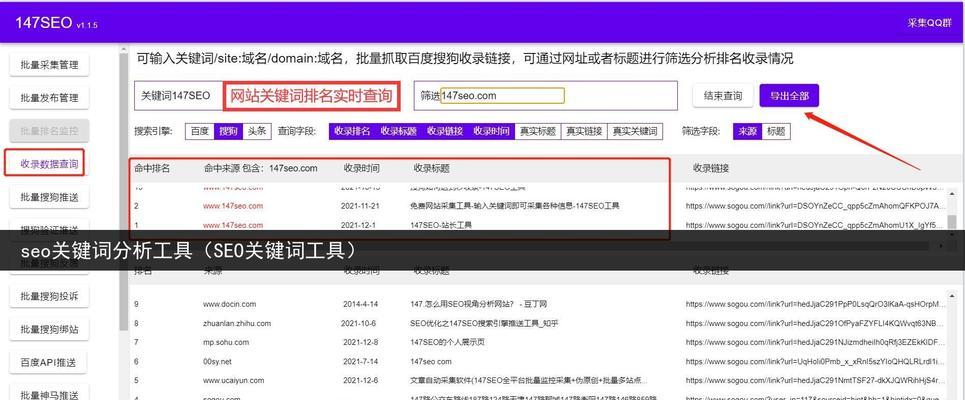This screenshot has height=400, width=965.
Task: Click mp.sohu.com source cell
Action: point(226,342)
